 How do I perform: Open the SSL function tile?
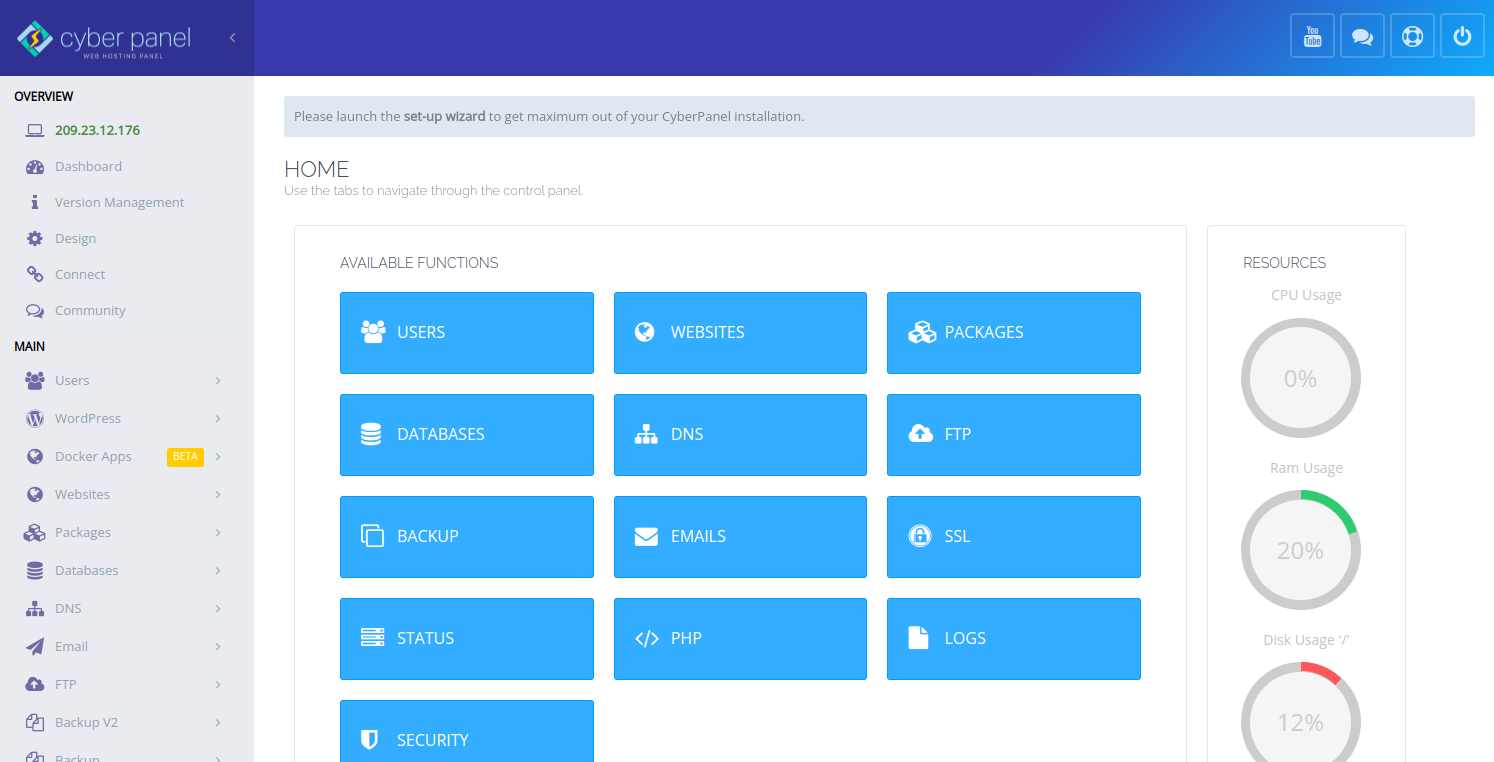coord(1013,537)
